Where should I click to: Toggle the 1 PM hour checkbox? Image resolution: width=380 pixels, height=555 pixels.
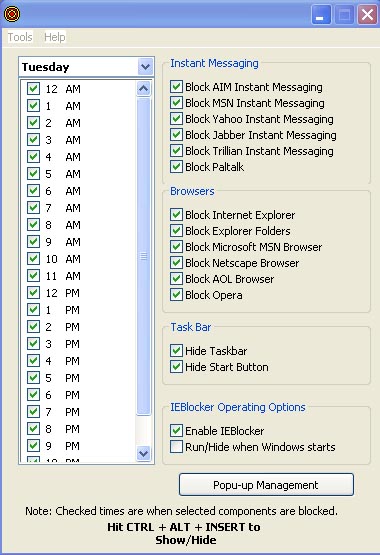click(33, 309)
